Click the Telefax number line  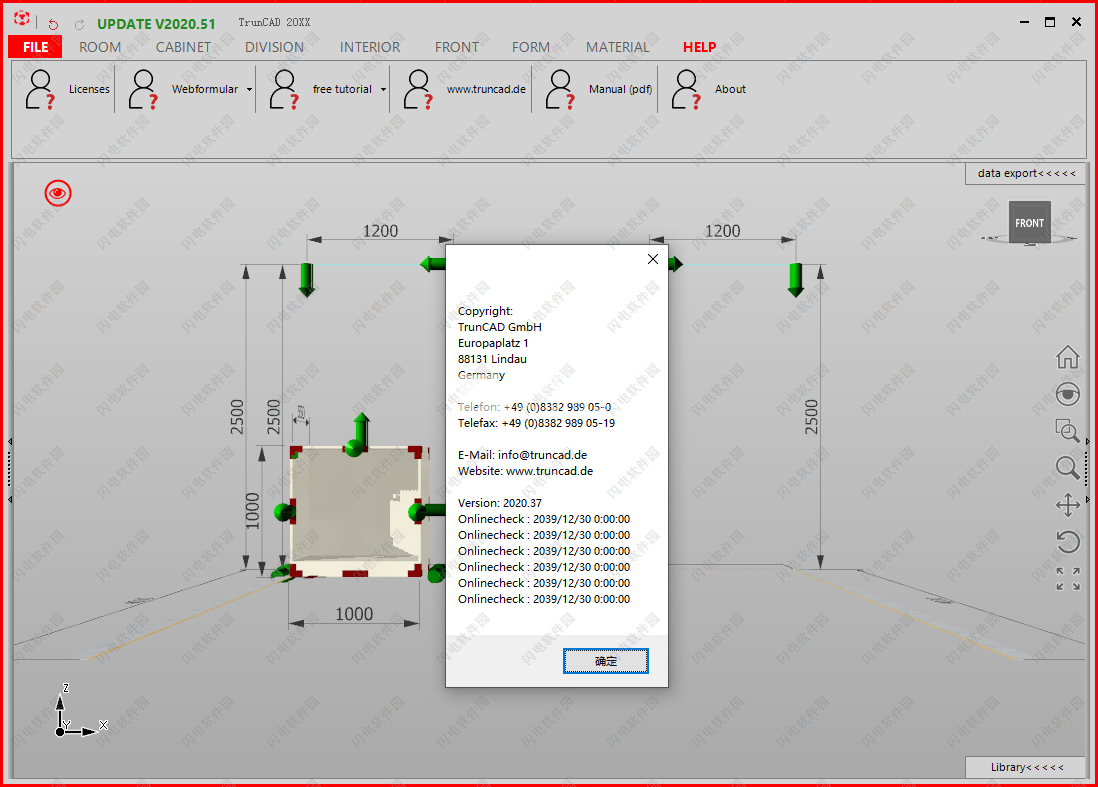click(x=536, y=423)
